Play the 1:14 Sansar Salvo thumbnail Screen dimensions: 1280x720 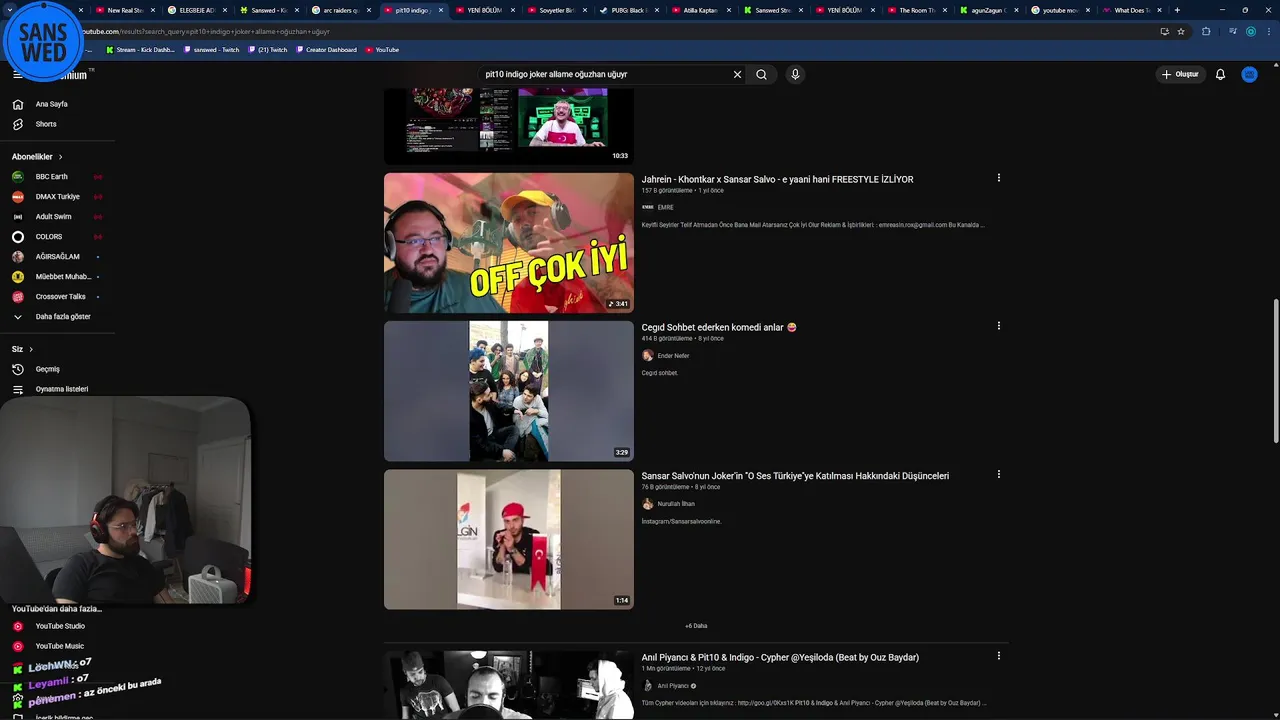509,539
